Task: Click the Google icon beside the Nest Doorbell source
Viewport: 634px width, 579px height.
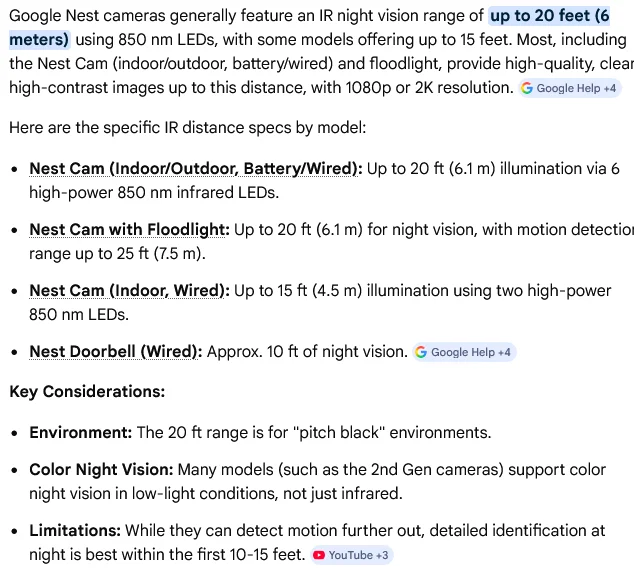Action: (x=422, y=352)
